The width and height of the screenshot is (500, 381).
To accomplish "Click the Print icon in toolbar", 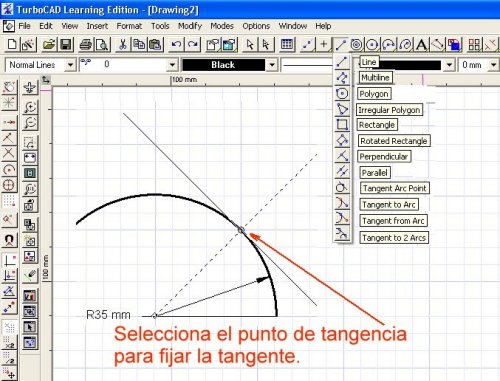I will pos(86,44).
